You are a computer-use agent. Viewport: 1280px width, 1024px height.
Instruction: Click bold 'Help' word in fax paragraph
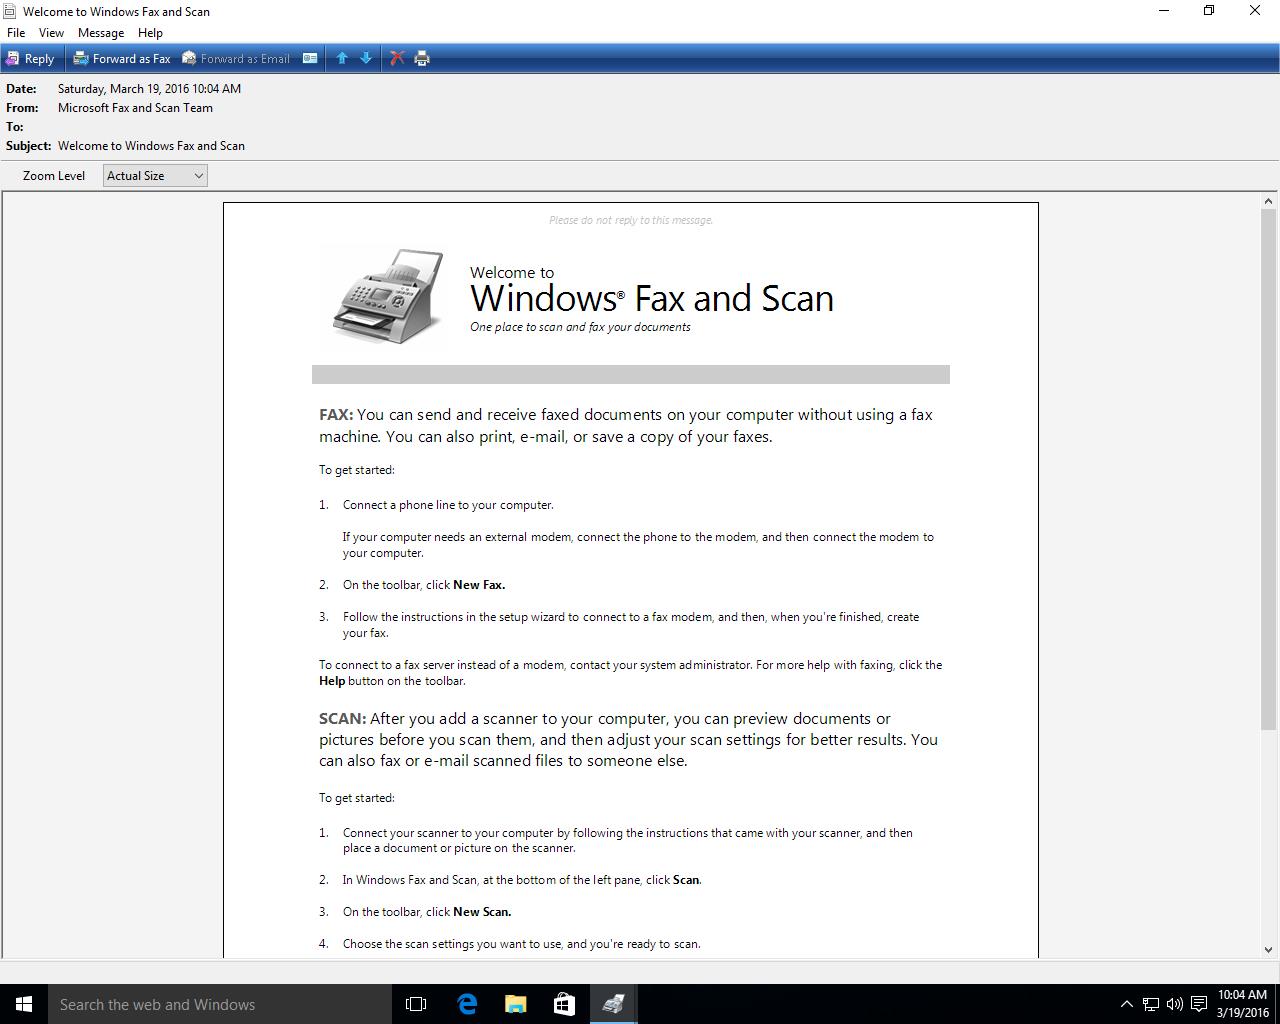coord(332,681)
